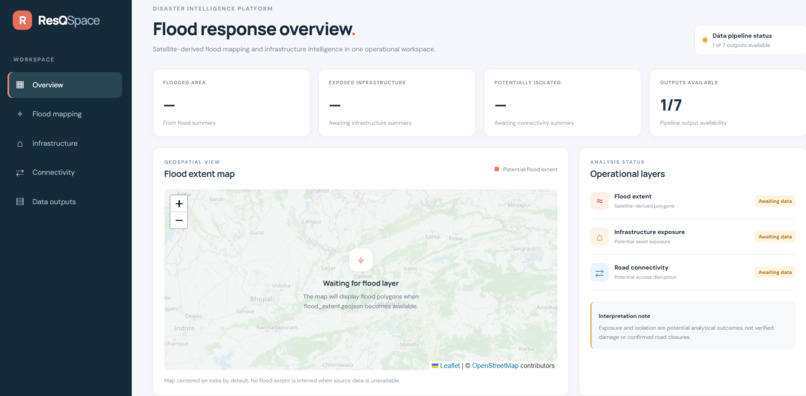Click the Operational layers heading
Image resolution: width=806 pixels, height=396 pixels.
pyautogui.click(x=627, y=174)
